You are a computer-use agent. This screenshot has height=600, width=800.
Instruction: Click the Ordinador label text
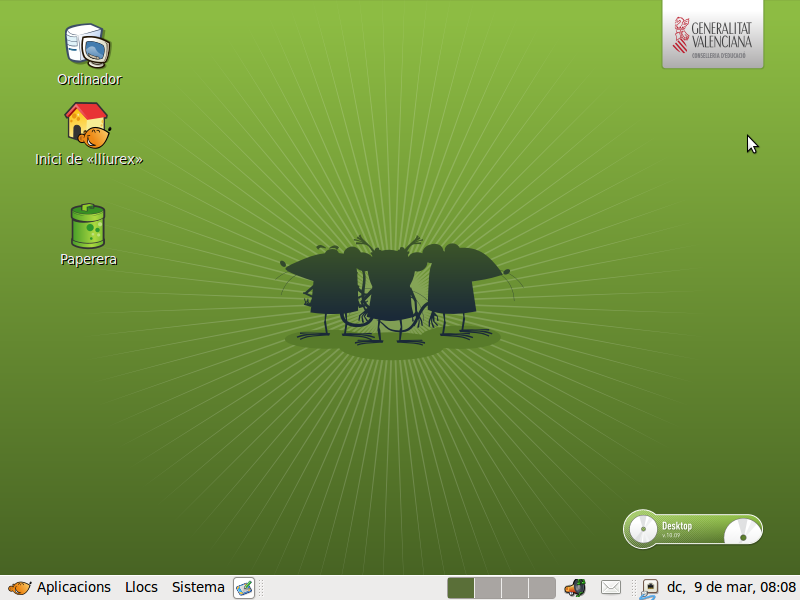point(89,80)
